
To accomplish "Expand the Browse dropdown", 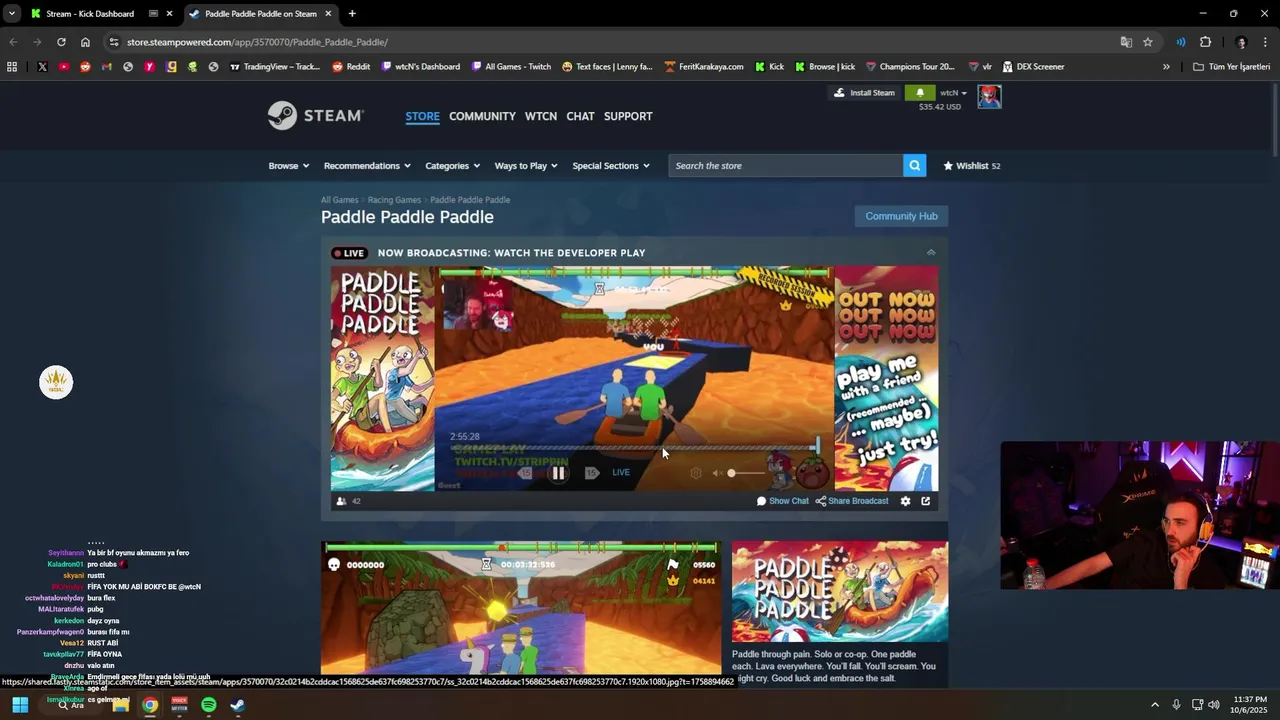I will (x=288, y=166).
